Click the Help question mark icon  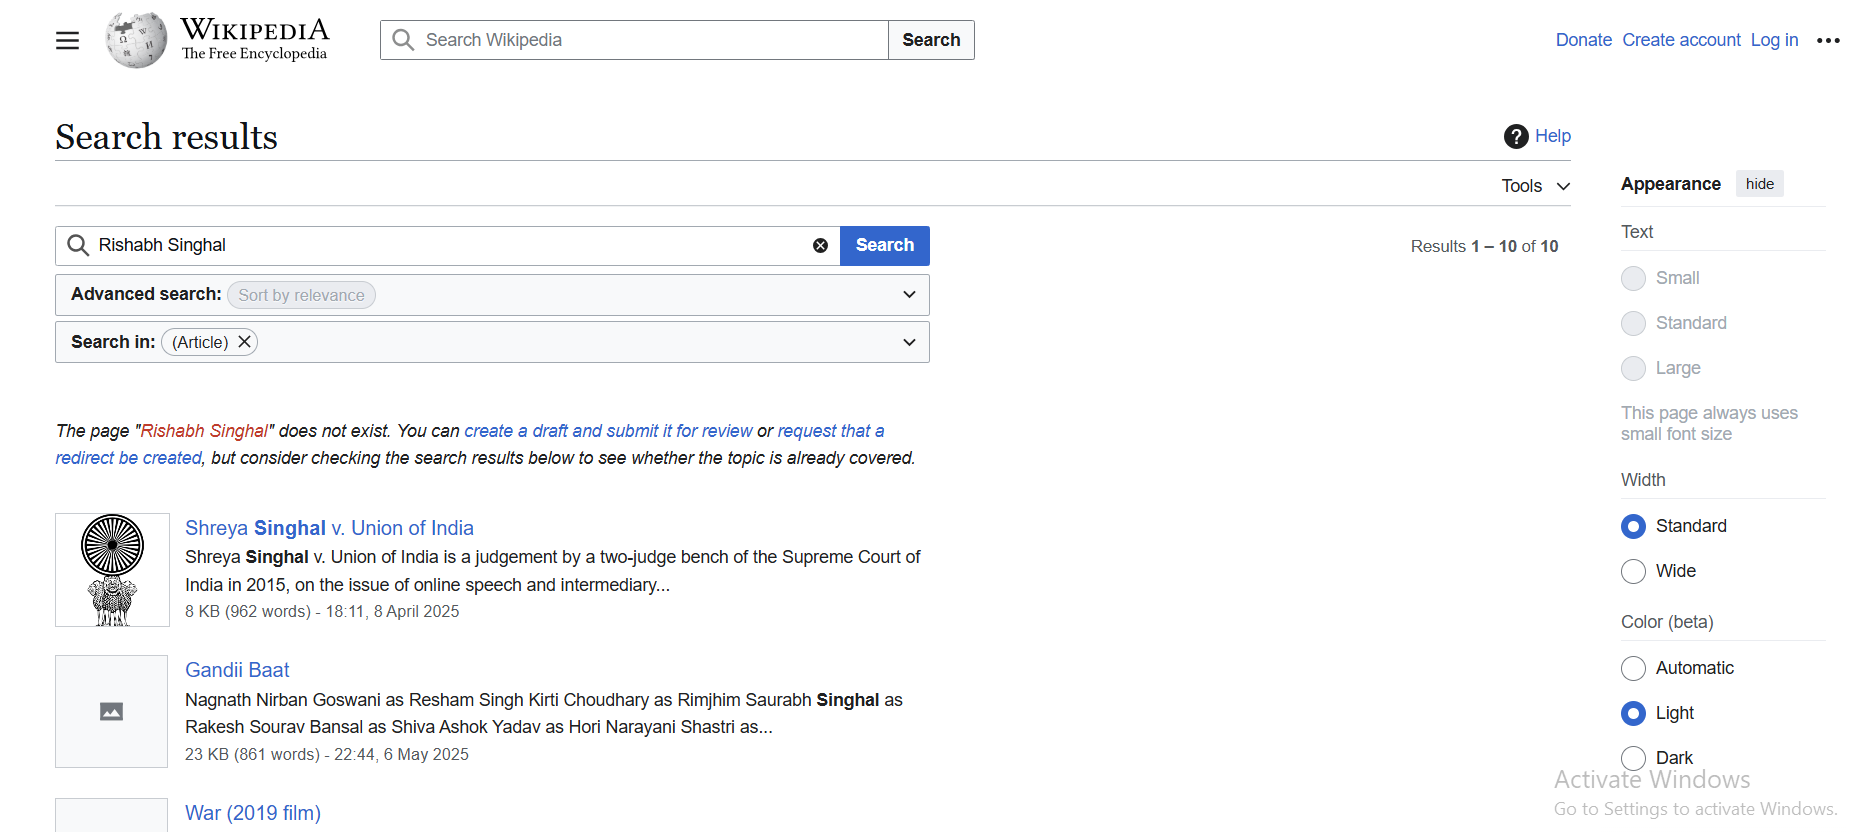(x=1516, y=136)
